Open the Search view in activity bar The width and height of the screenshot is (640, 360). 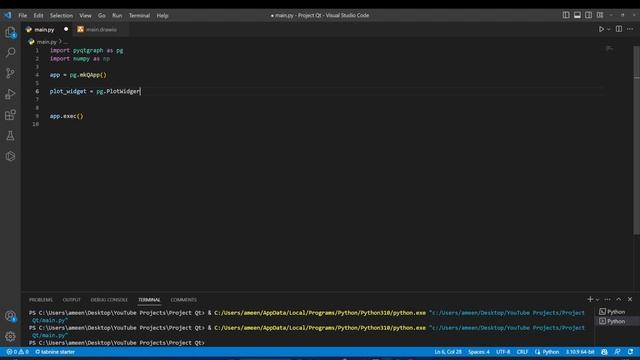pyautogui.click(x=10, y=53)
